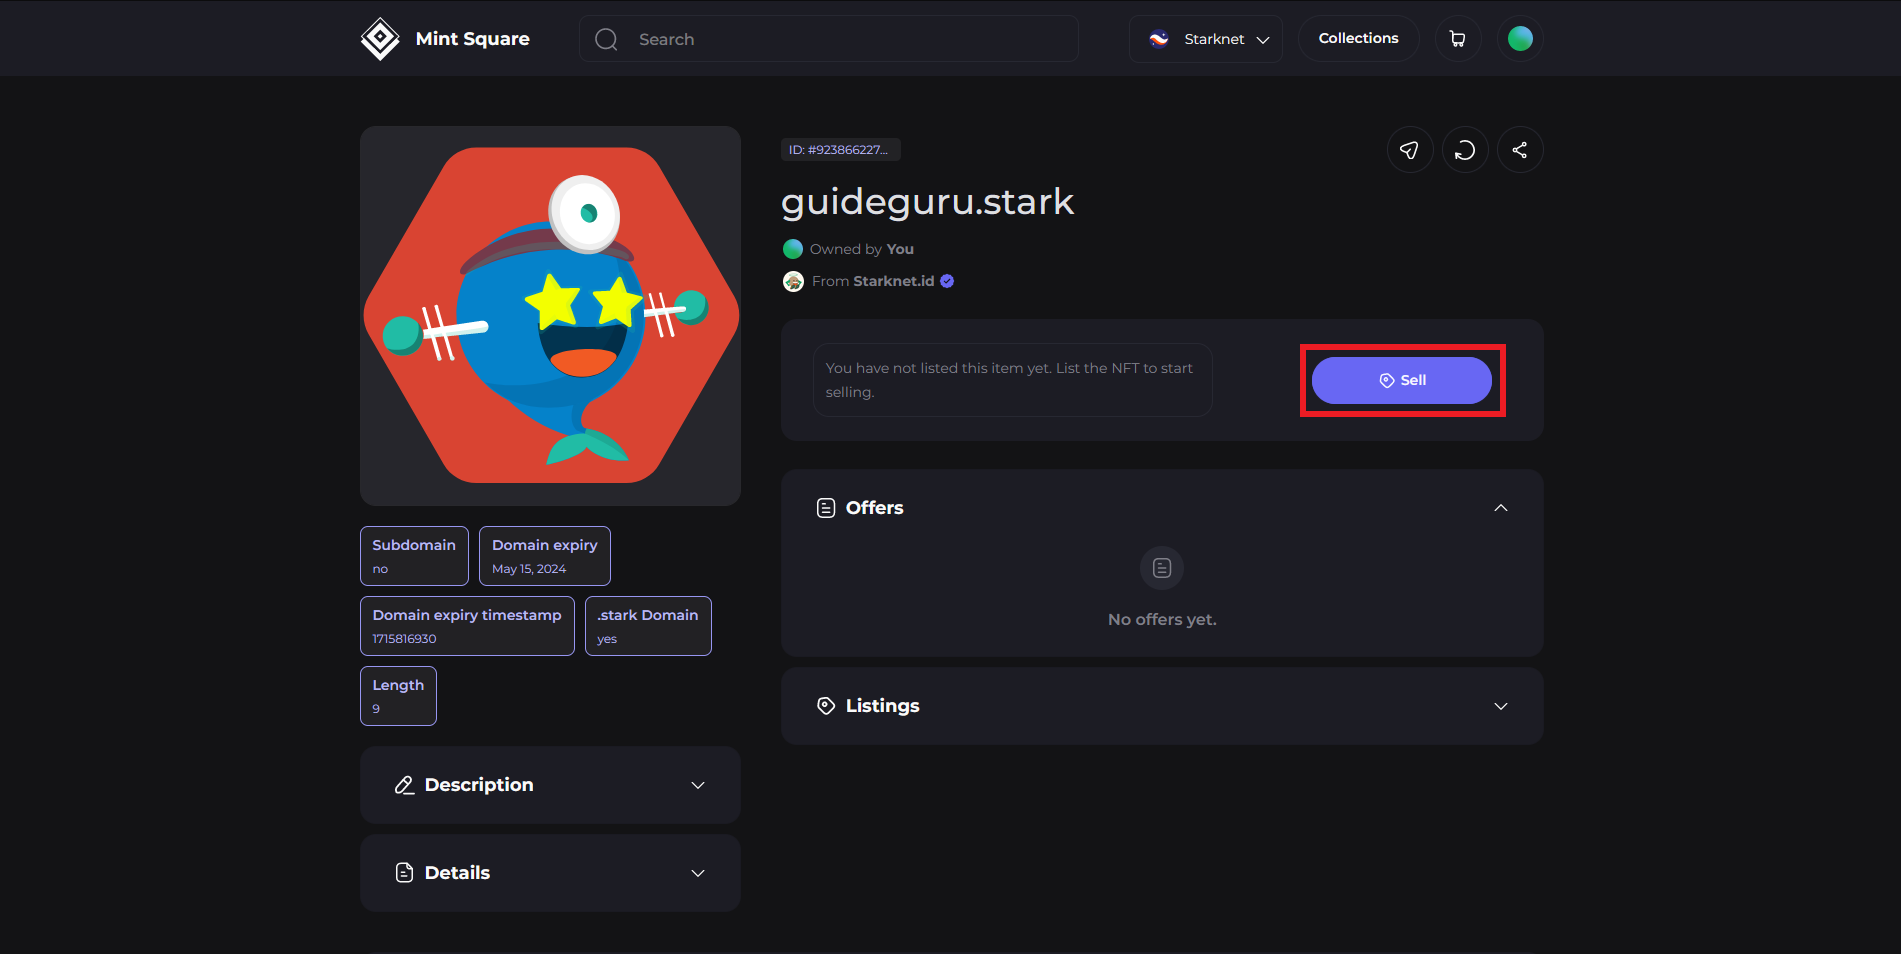This screenshot has height=954, width=1901.
Task: Open the Starknet.id collection link
Action: (x=893, y=281)
